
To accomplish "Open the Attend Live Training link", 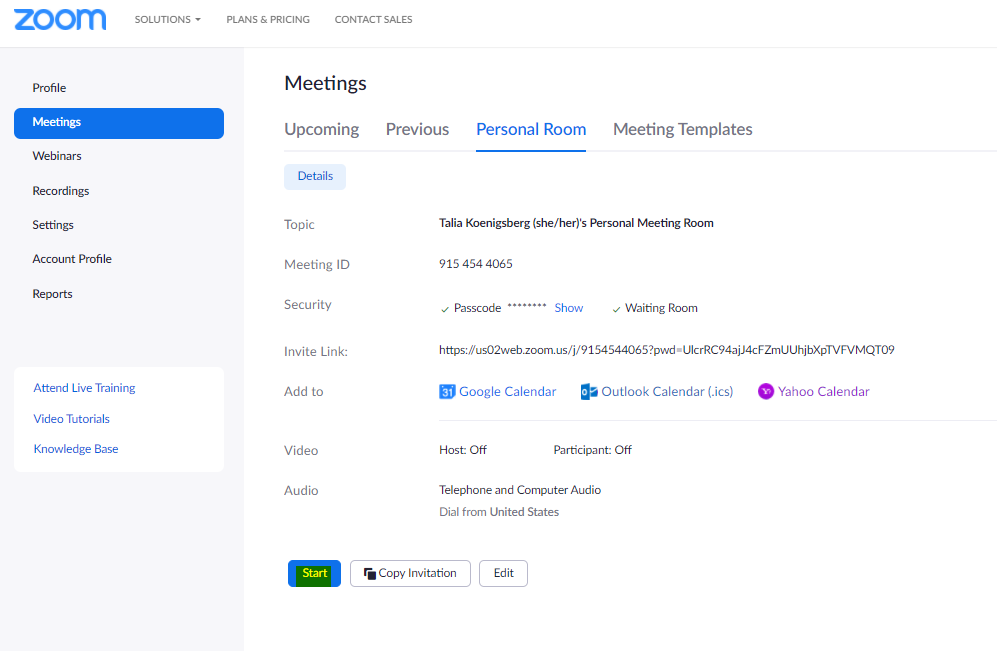I will [x=84, y=388].
